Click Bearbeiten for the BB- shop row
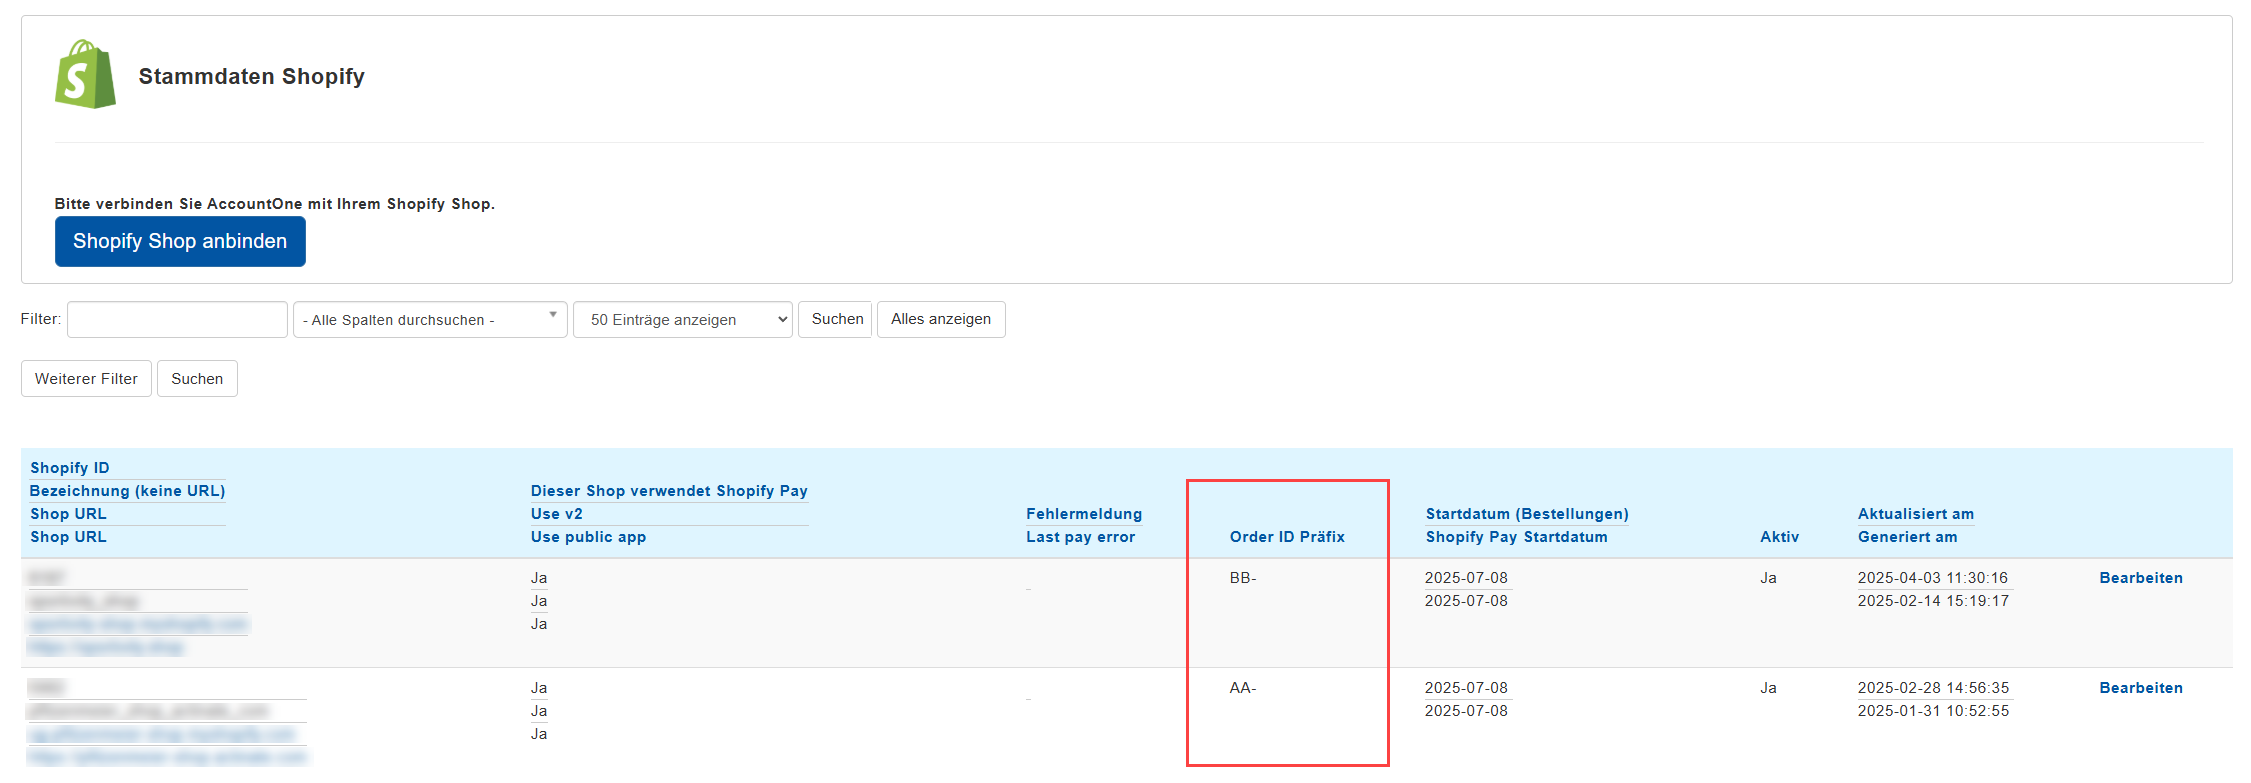Image resolution: width=2251 pixels, height=783 pixels. pyautogui.click(x=2141, y=578)
